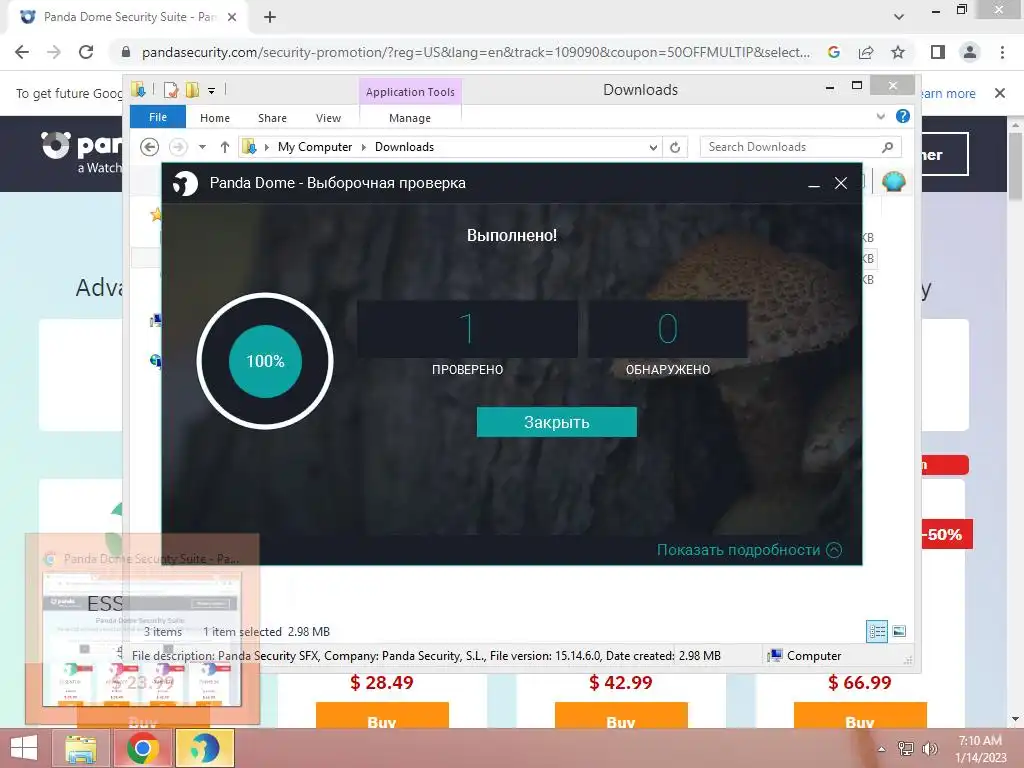Open File Explorer from the taskbar
The height and width of the screenshot is (768, 1024).
[x=81, y=748]
